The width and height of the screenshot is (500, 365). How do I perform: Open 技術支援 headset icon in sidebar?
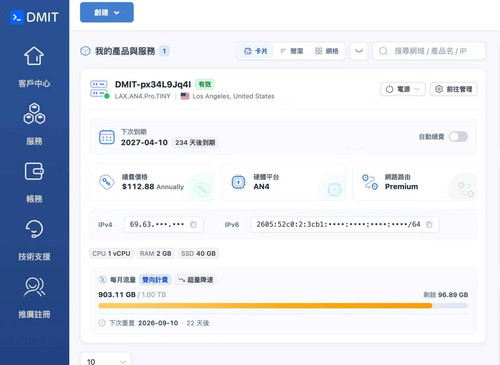(x=34, y=229)
